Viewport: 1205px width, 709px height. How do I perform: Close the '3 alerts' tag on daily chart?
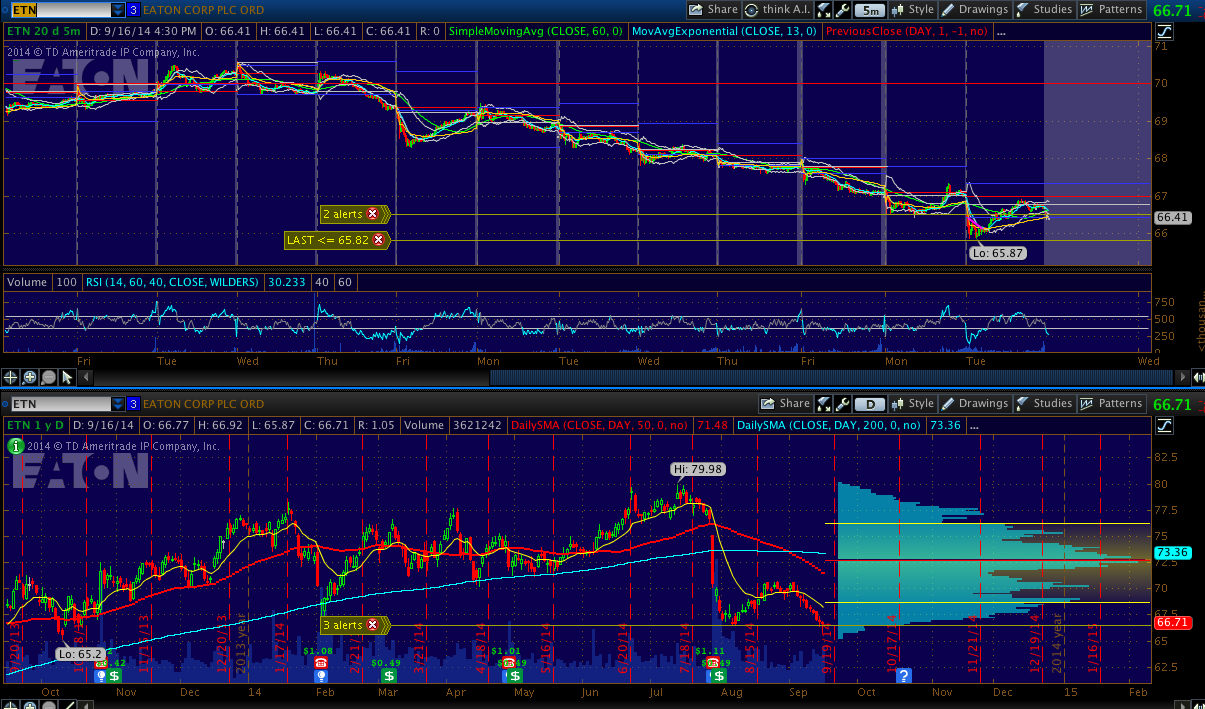click(x=373, y=625)
